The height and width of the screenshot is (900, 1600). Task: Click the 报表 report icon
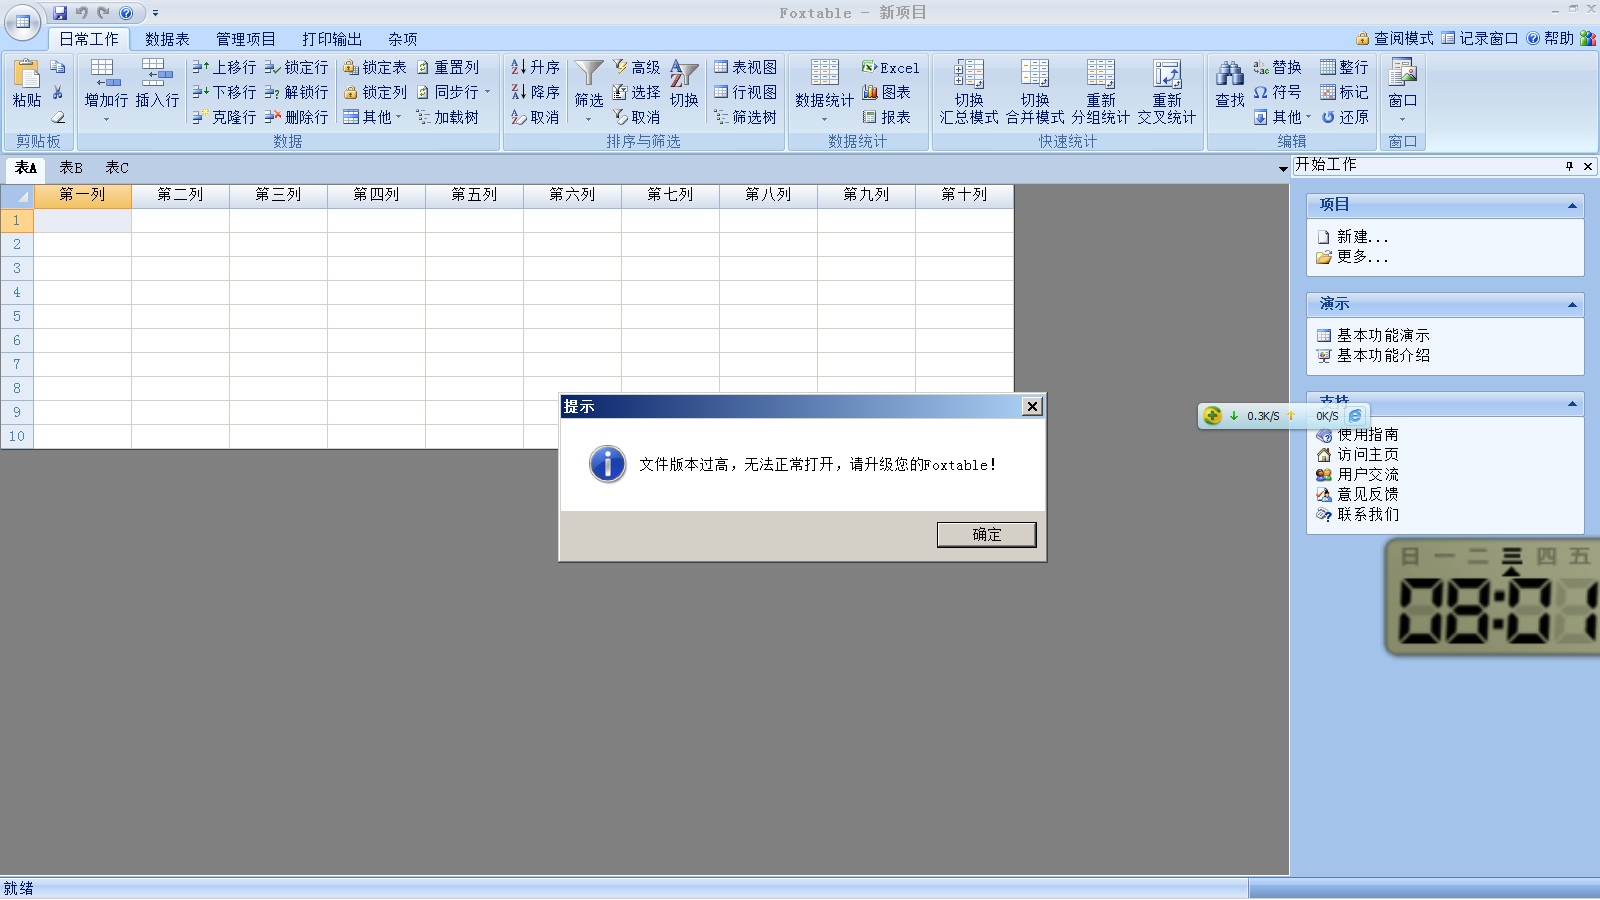886,117
